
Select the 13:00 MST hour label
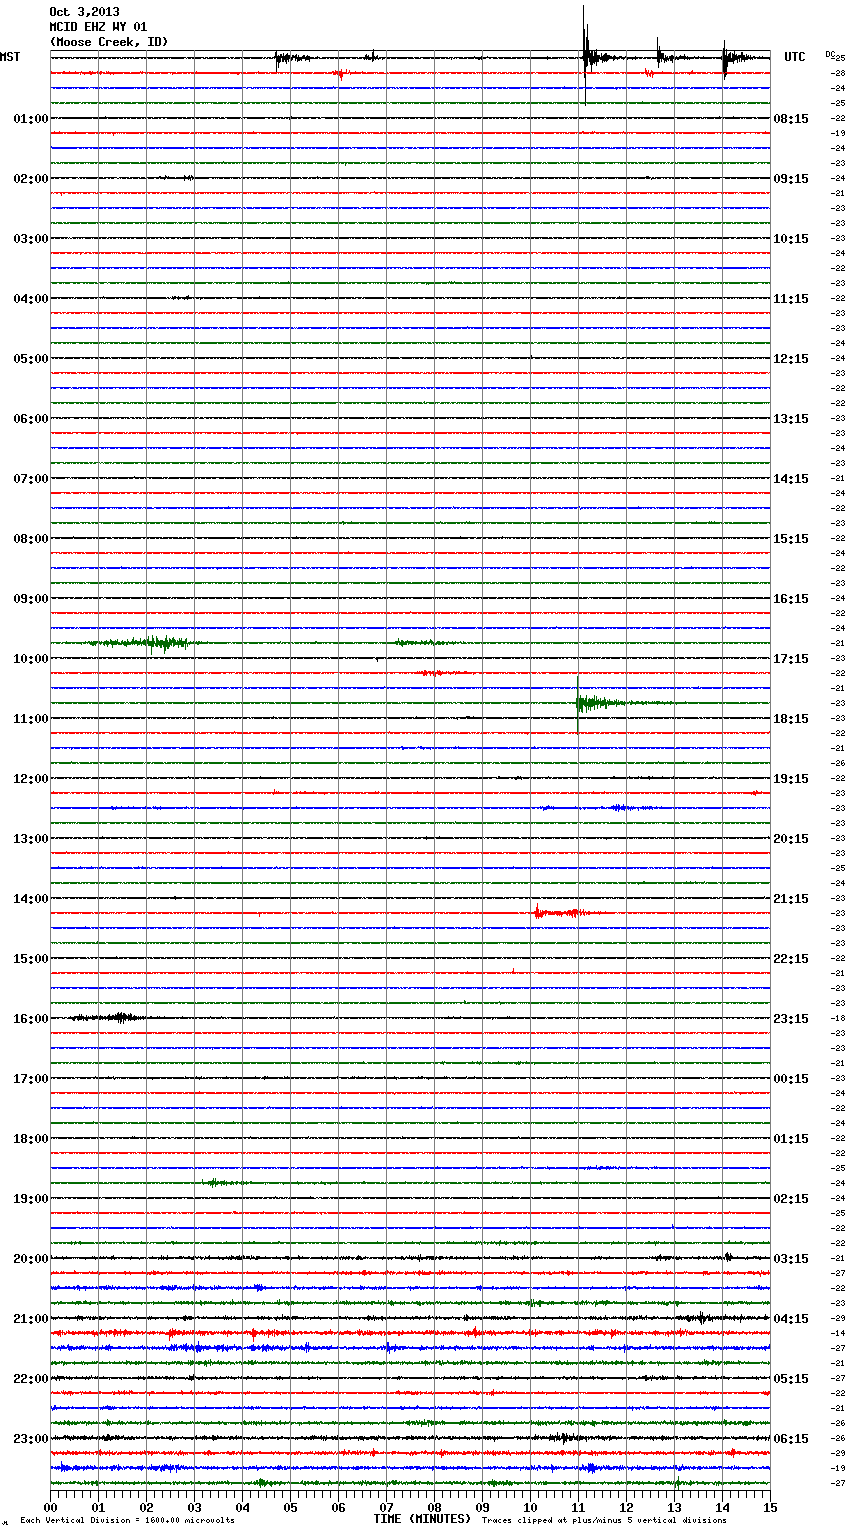coord(31,839)
